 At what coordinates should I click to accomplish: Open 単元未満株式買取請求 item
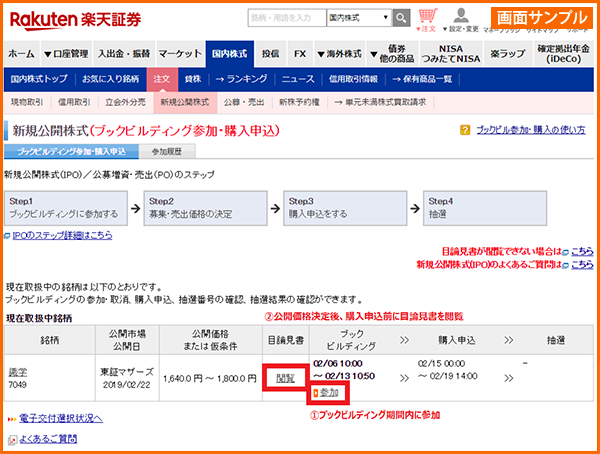tap(380, 102)
